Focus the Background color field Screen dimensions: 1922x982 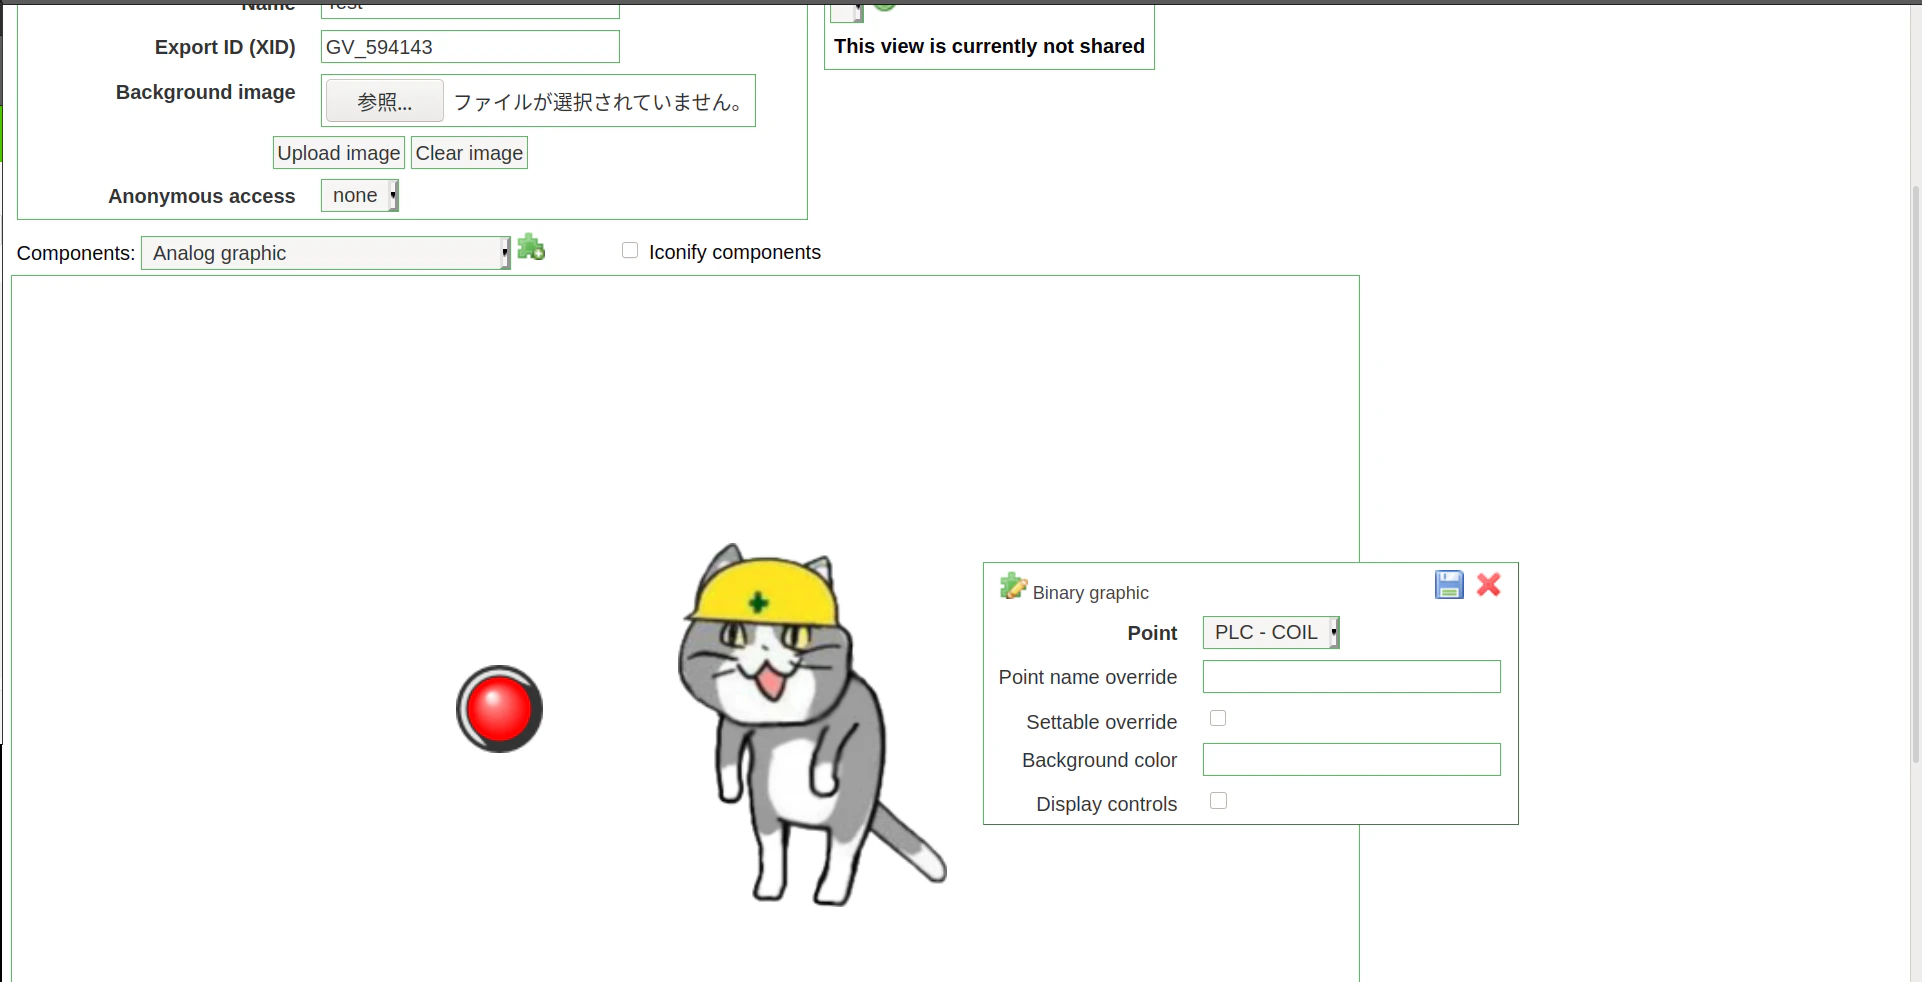pyautogui.click(x=1352, y=760)
